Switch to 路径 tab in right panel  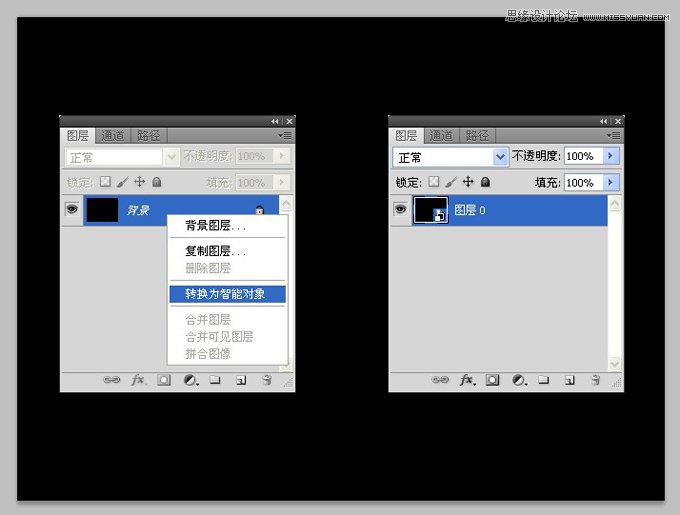coord(477,136)
